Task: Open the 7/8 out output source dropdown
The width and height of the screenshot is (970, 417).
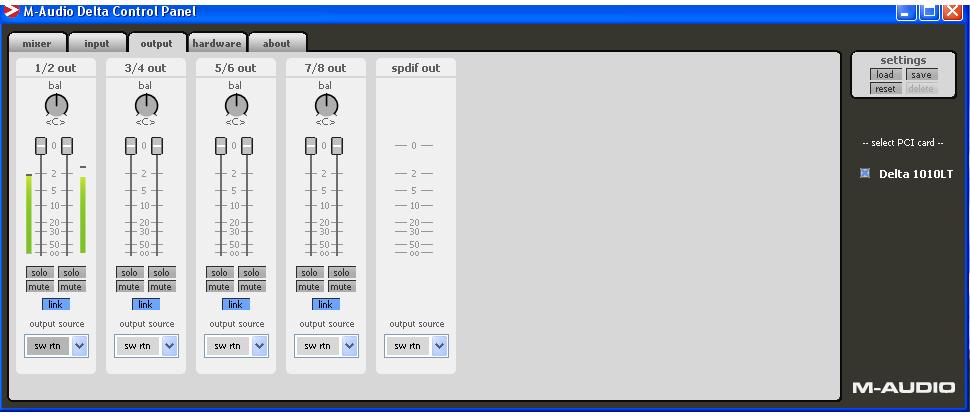Action: tap(327, 346)
